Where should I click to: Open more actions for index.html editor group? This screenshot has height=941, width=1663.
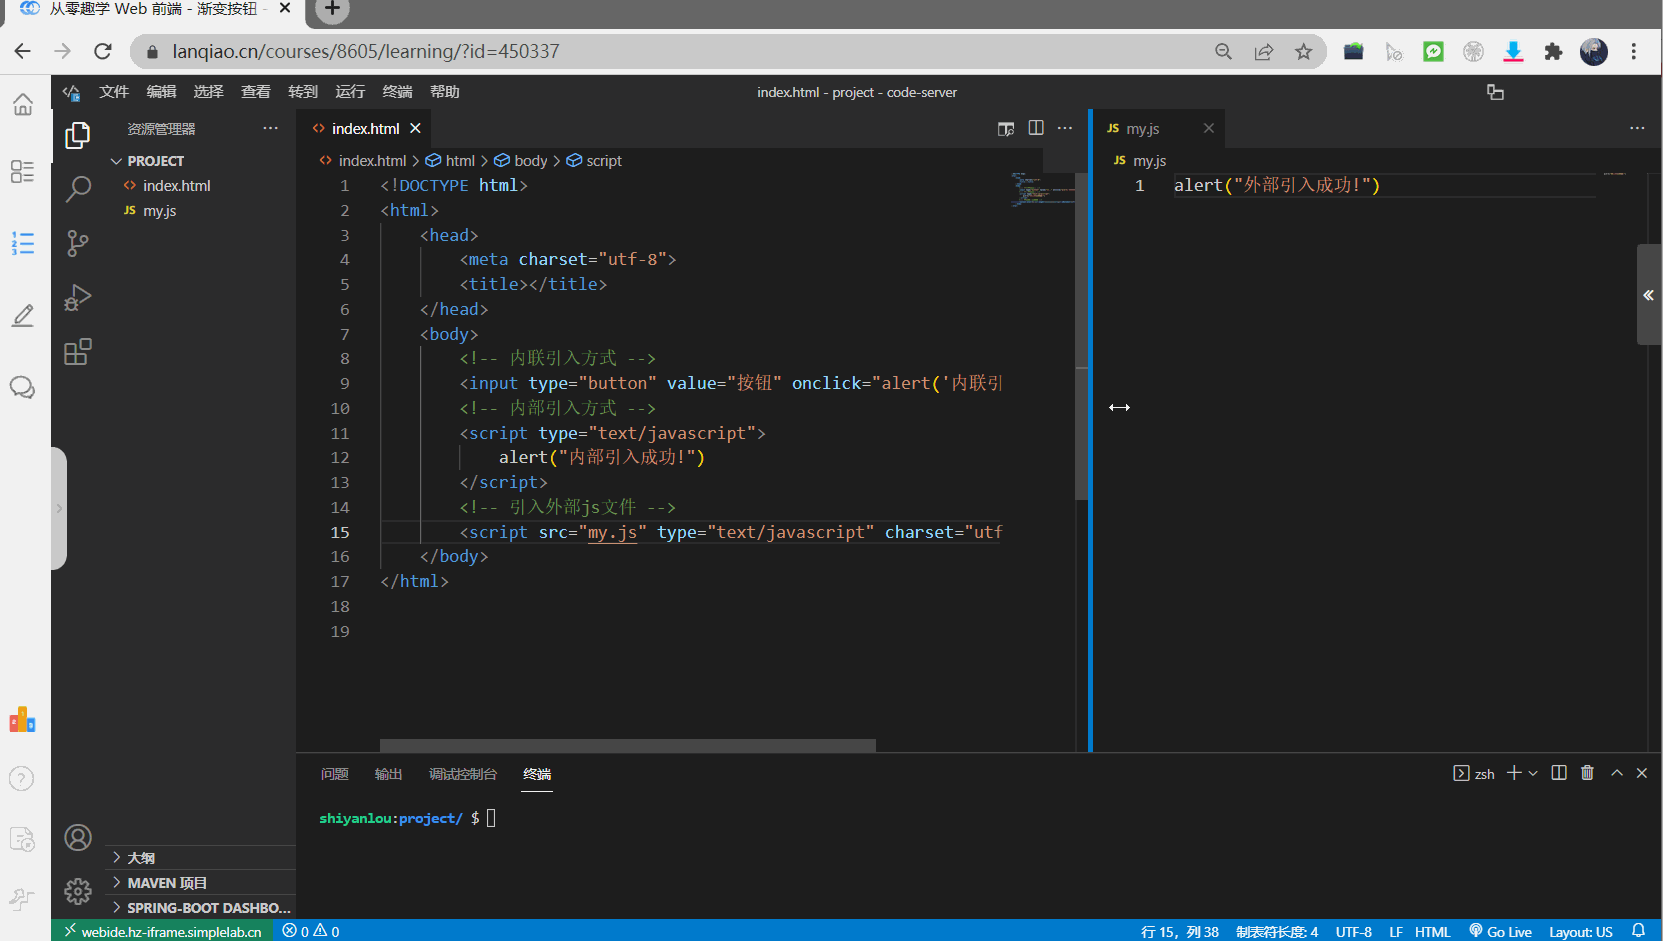(1065, 128)
